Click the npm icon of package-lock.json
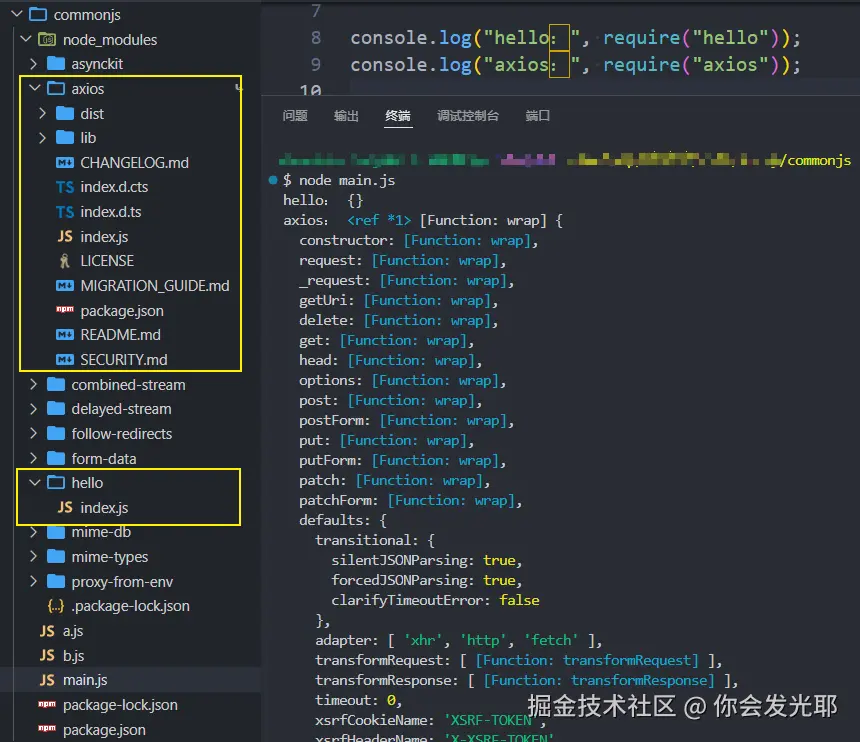 tap(47, 704)
